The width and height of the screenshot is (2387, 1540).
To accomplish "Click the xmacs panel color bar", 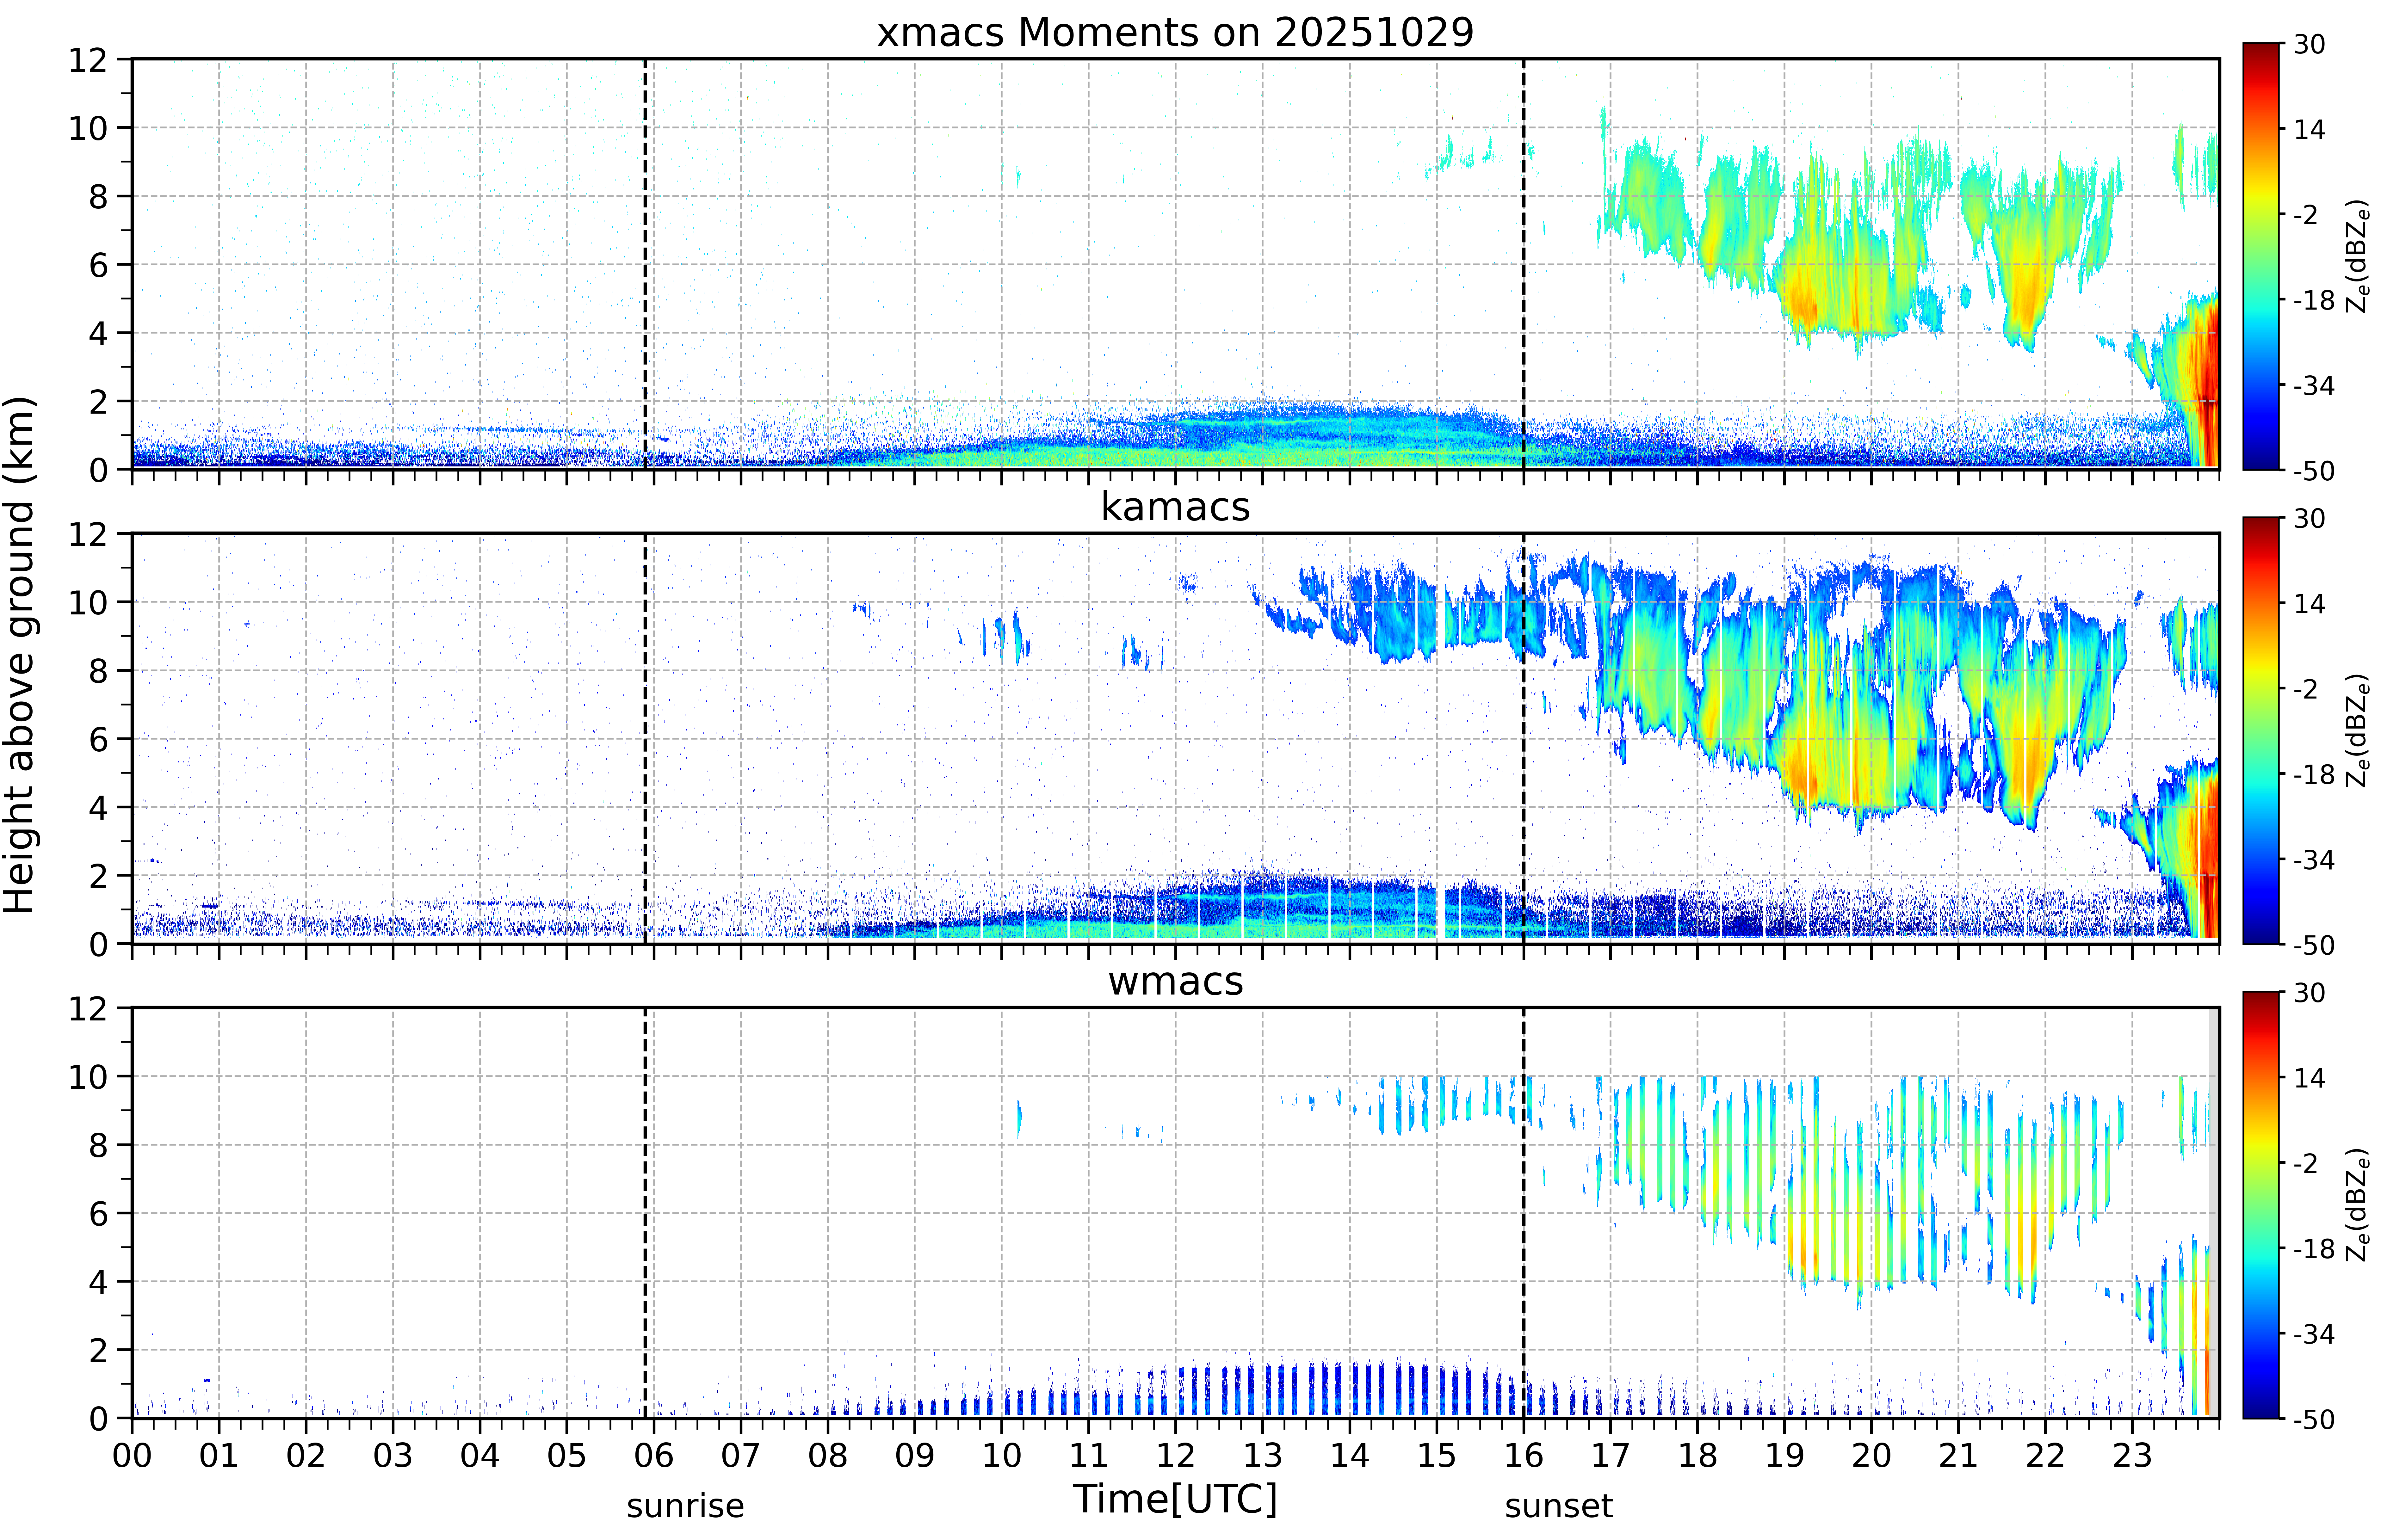I will pyautogui.click(x=2261, y=256).
